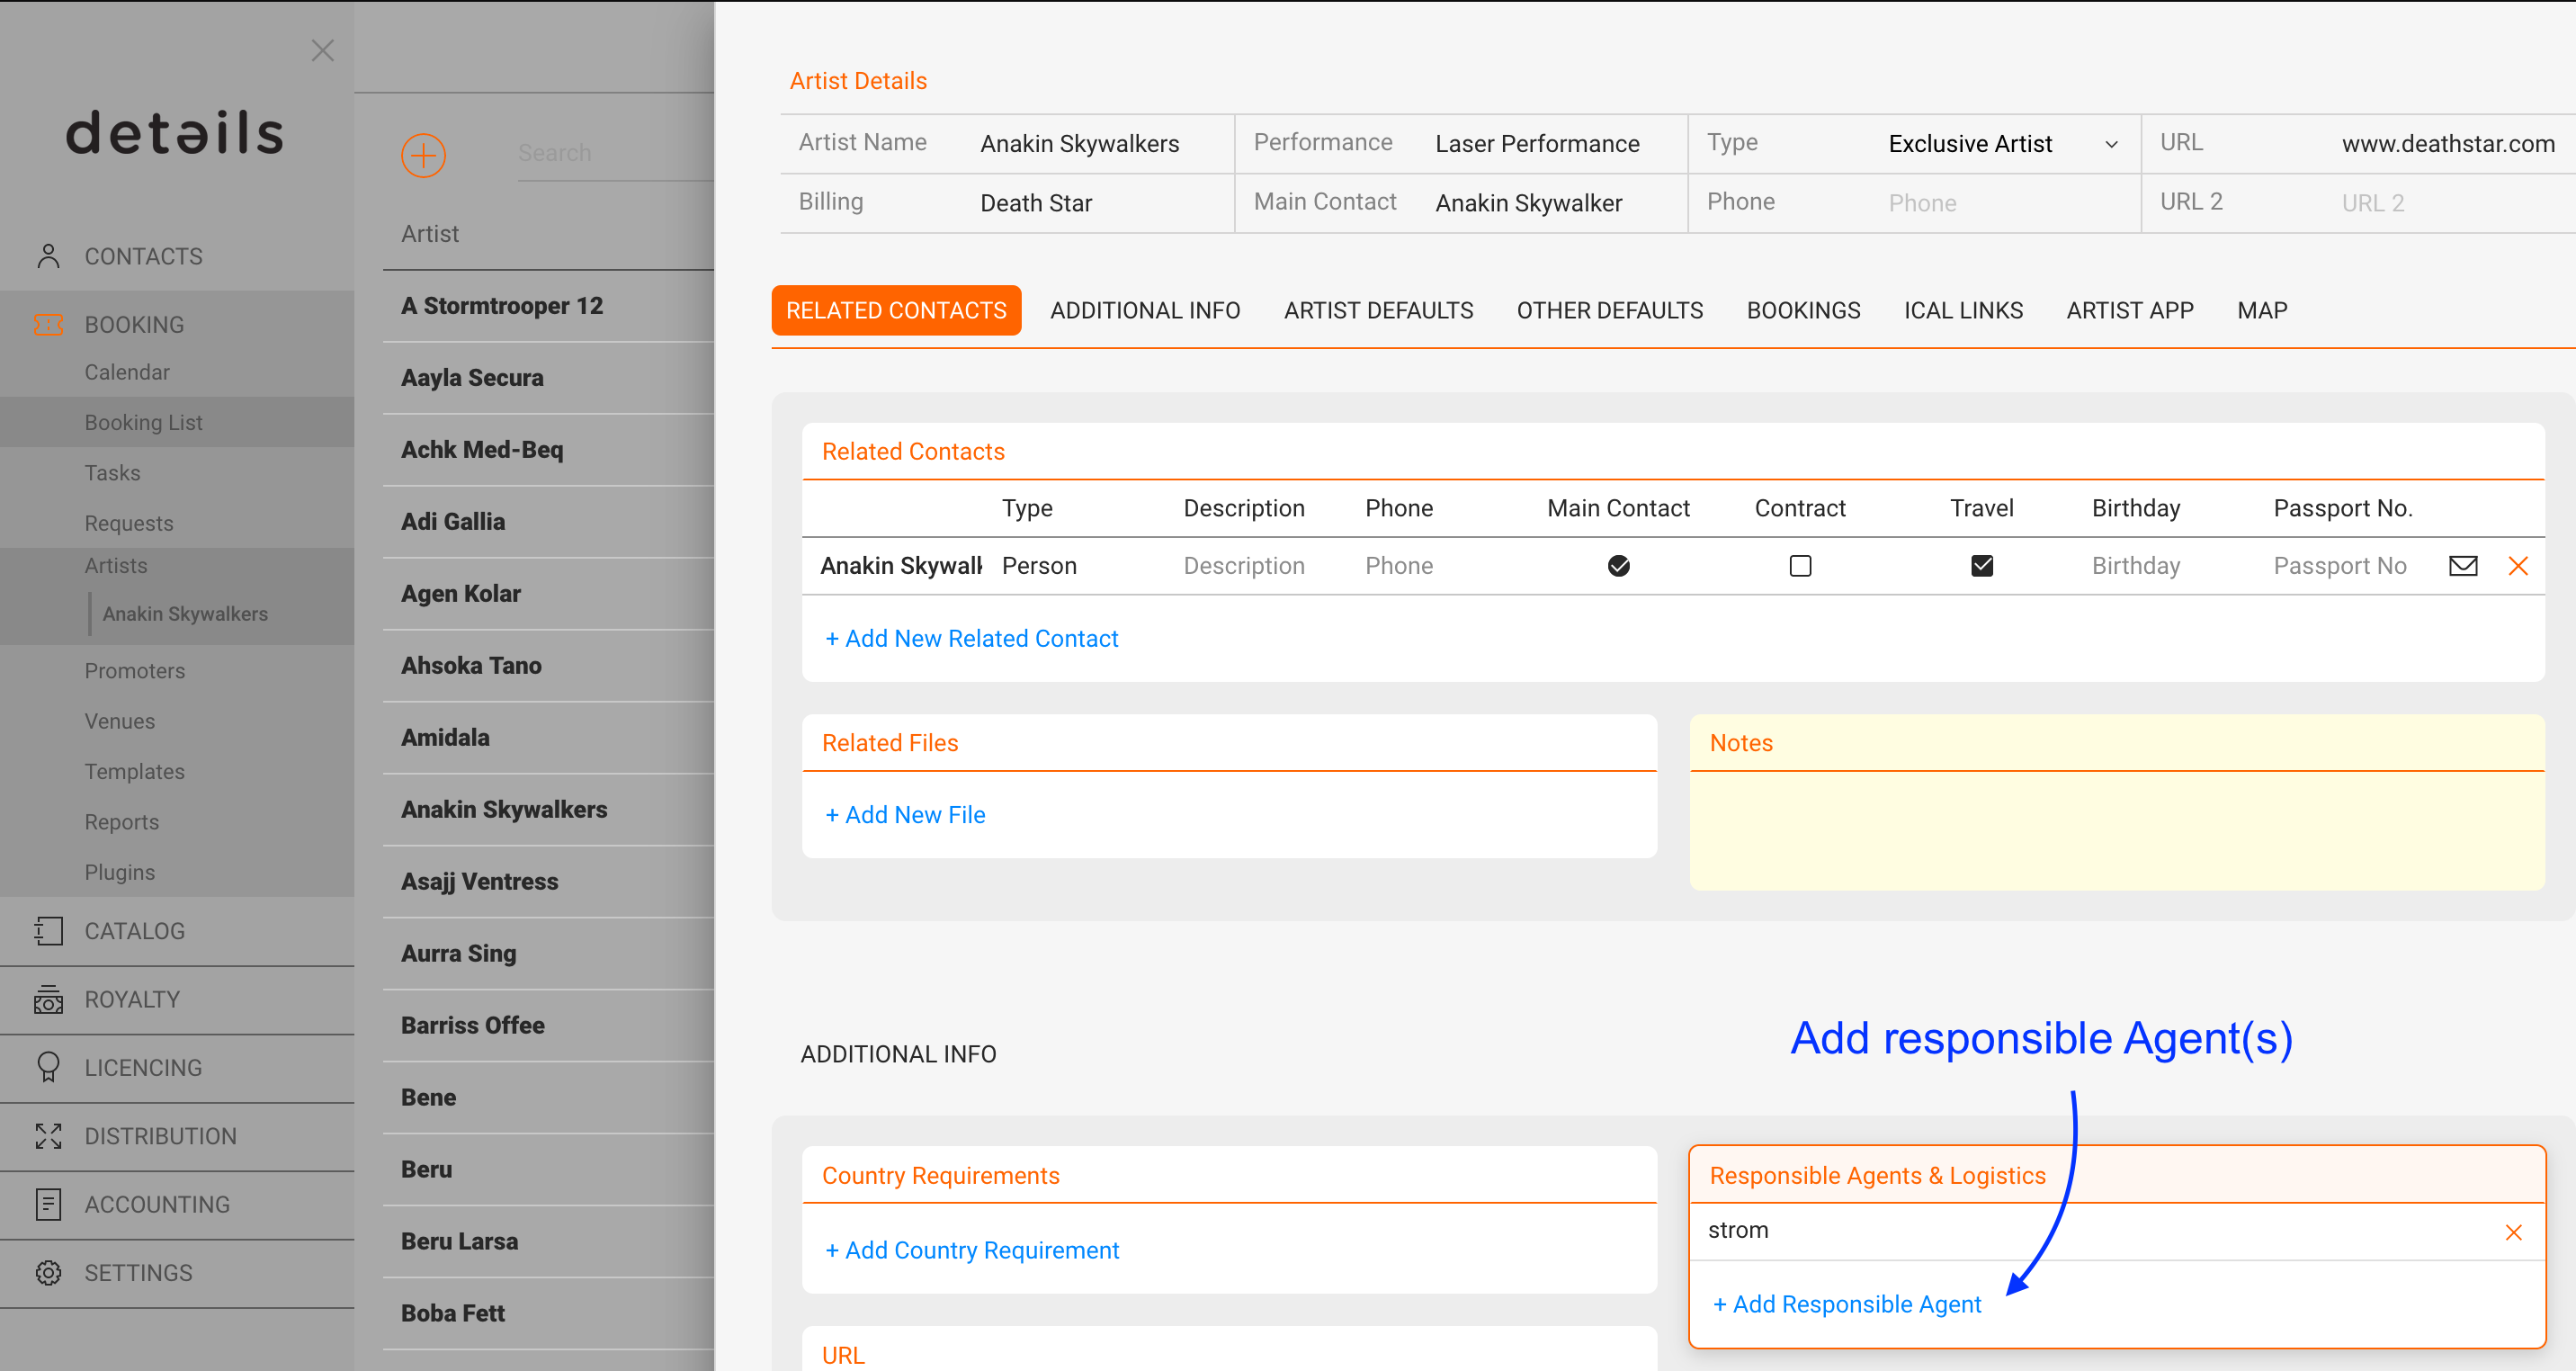Image resolution: width=2576 pixels, height=1371 pixels.
Task: Select artist Boba Fett
Action: [452, 1313]
